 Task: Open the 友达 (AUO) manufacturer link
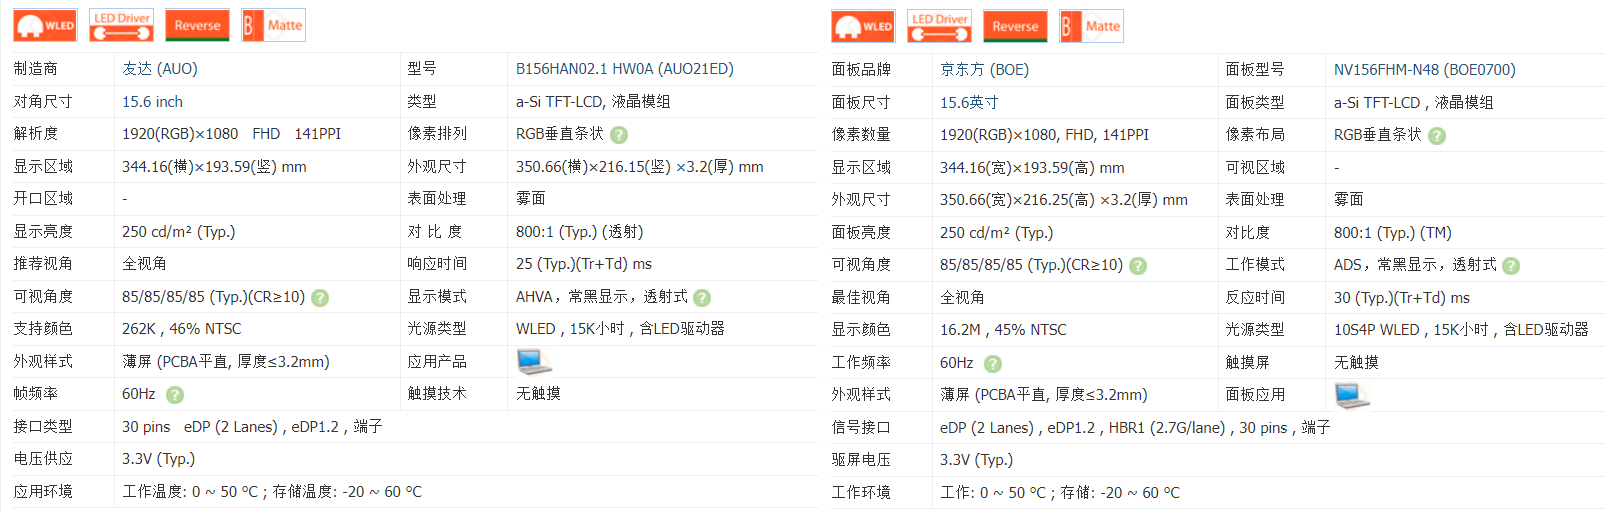pyautogui.click(x=160, y=69)
